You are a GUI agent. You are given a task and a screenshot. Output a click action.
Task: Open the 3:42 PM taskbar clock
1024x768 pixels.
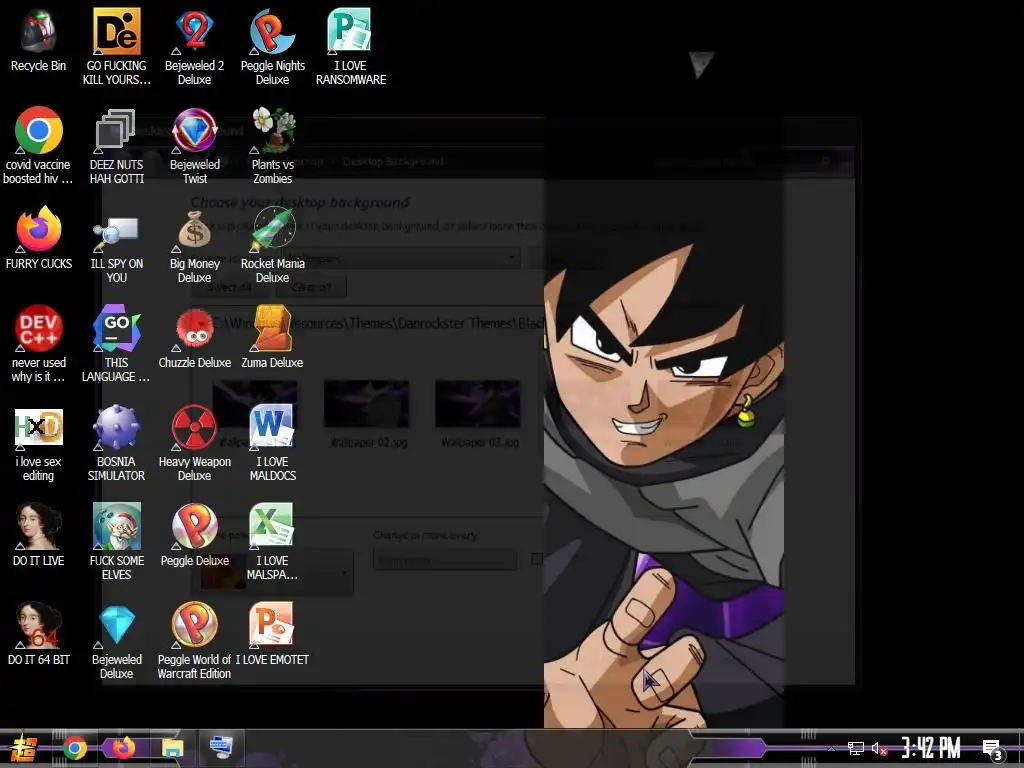931,748
